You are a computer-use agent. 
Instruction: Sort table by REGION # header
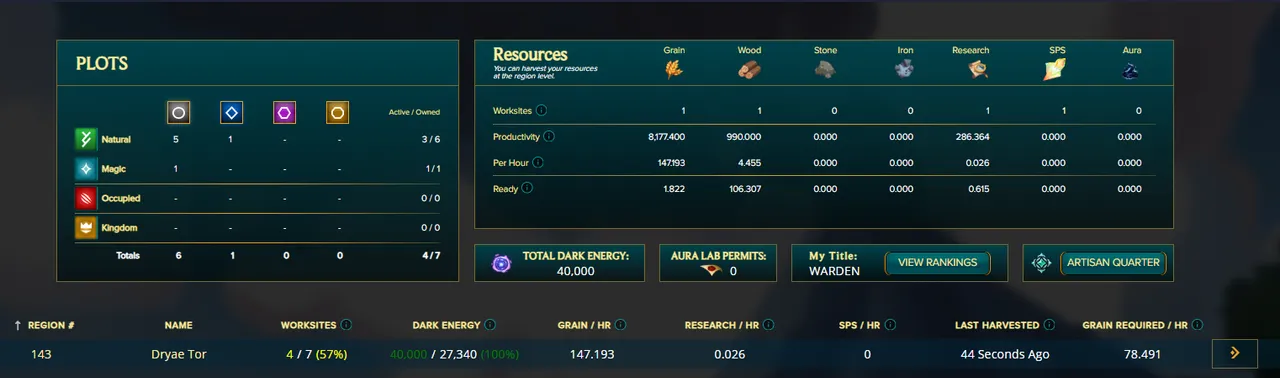(51, 325)
